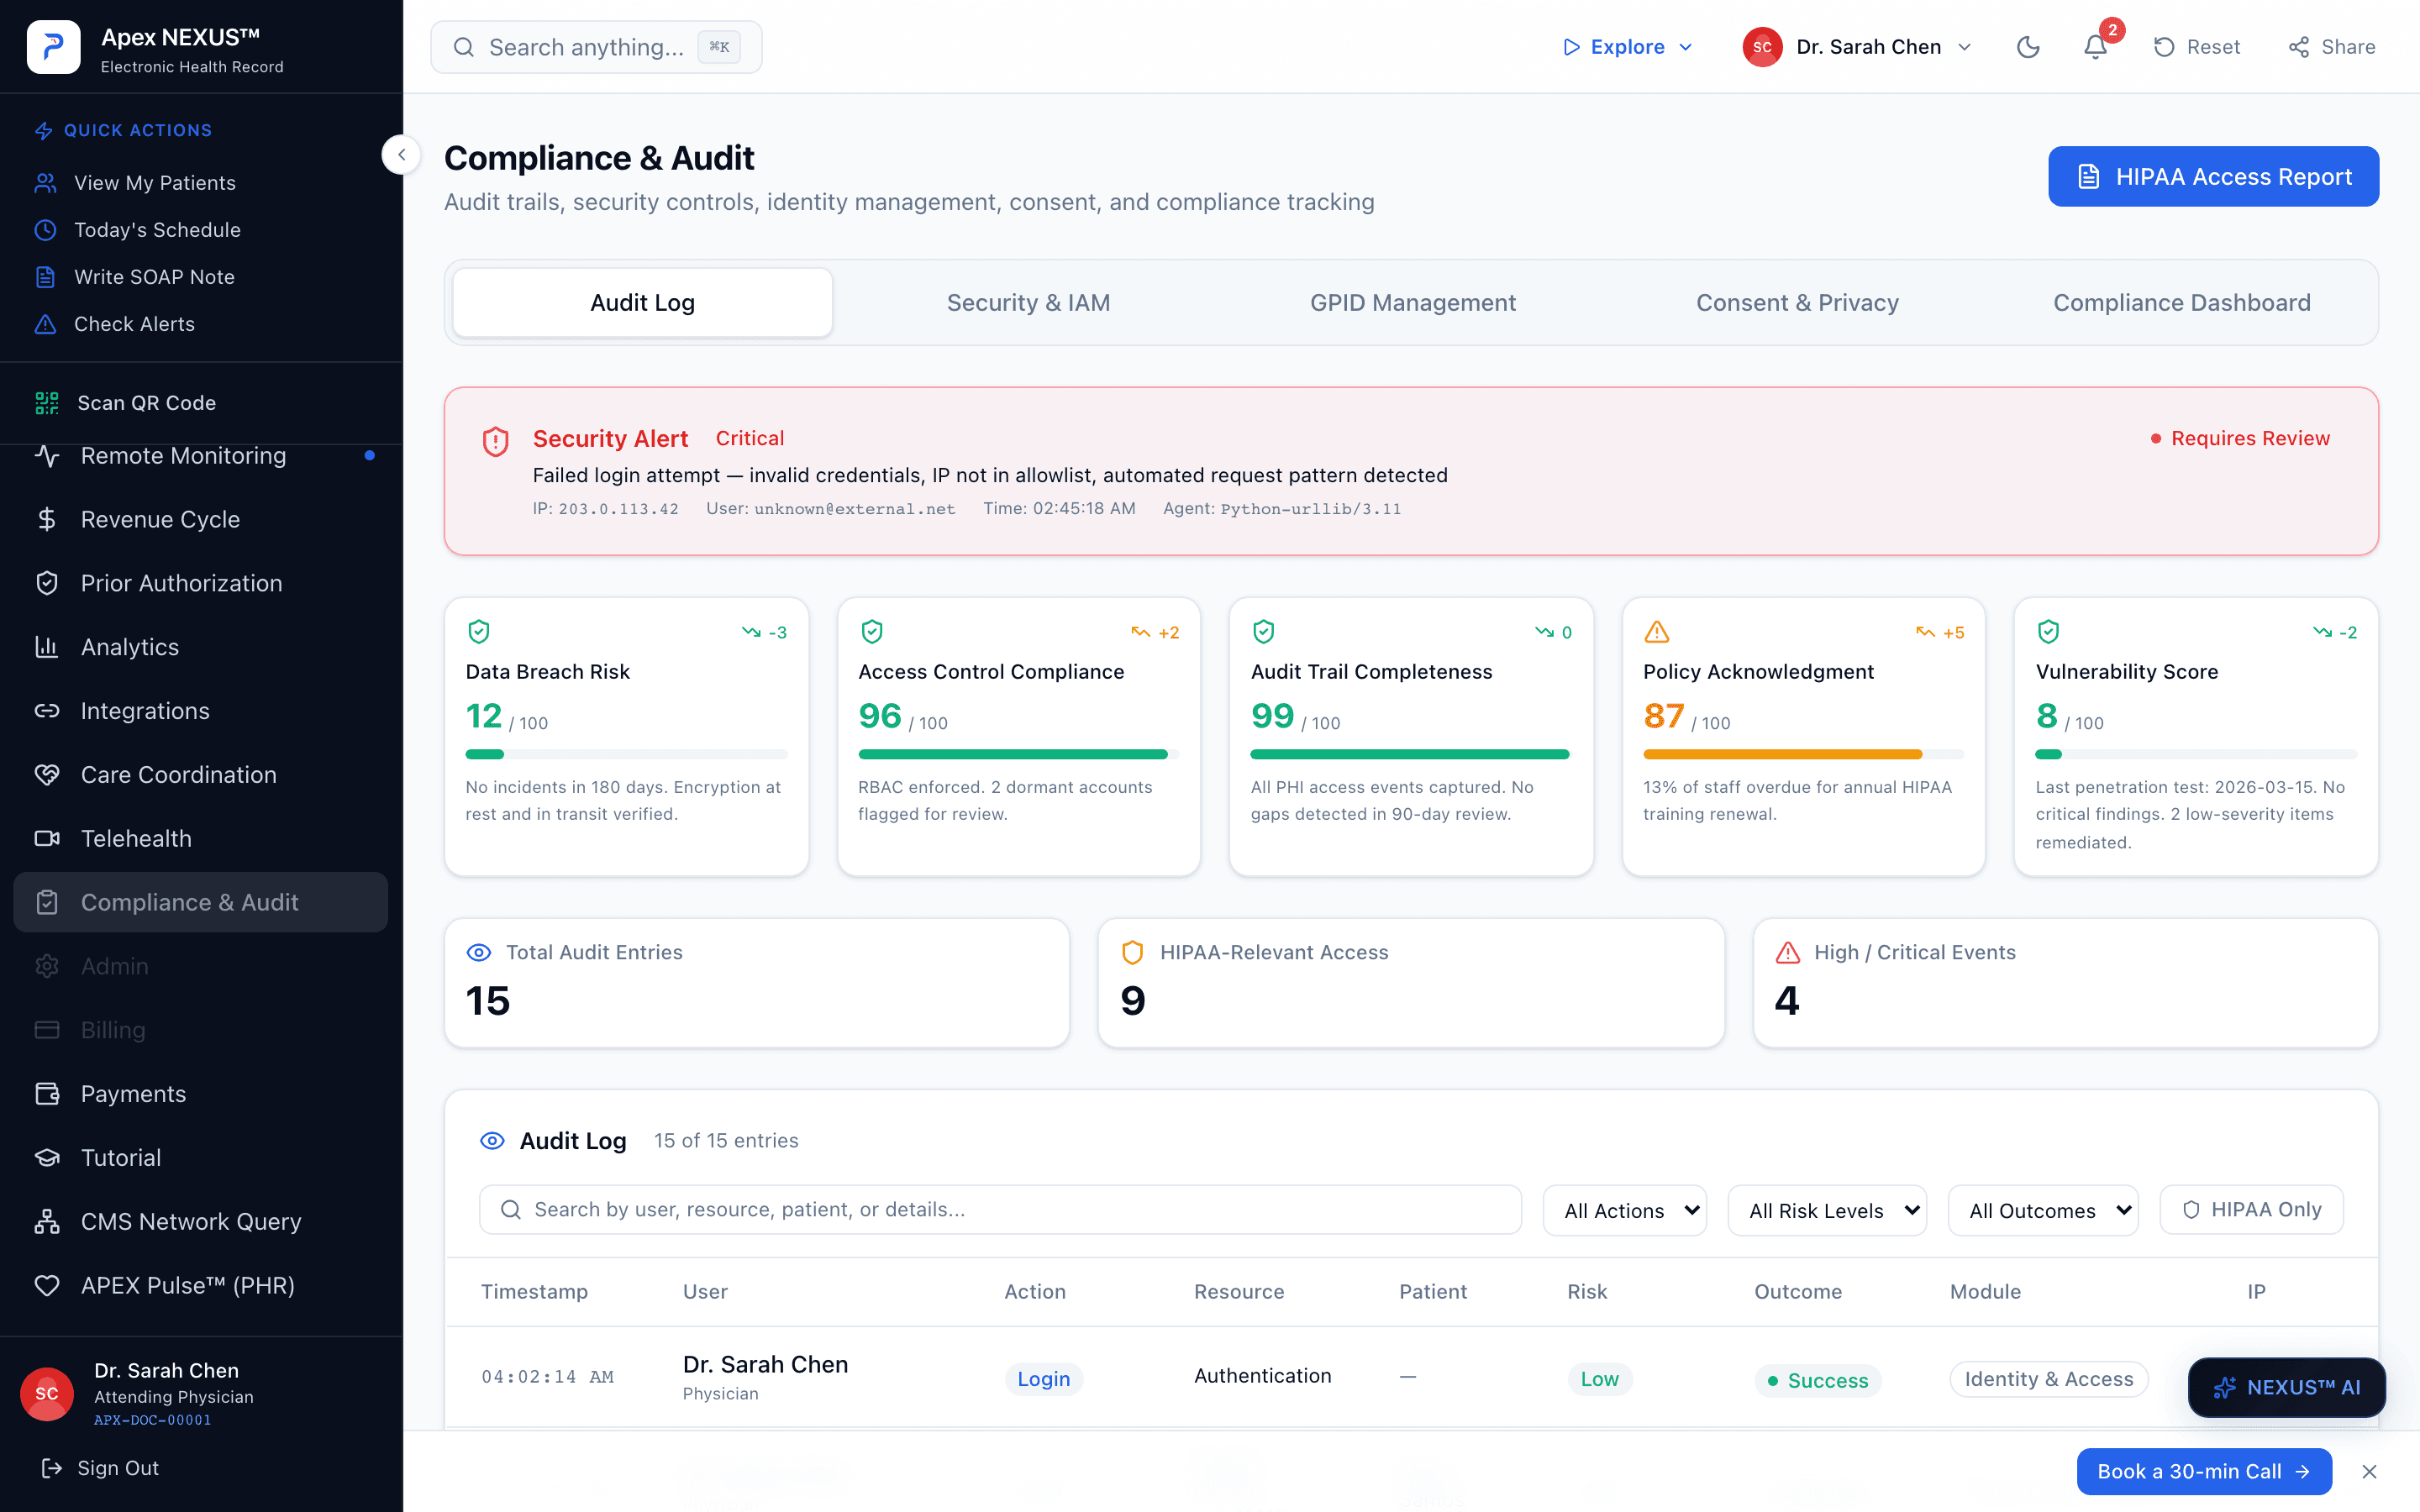2420x1512 pixels.
Task: Switch to the Compliance Dashboard tab
Action: [x=2182, y=303]
